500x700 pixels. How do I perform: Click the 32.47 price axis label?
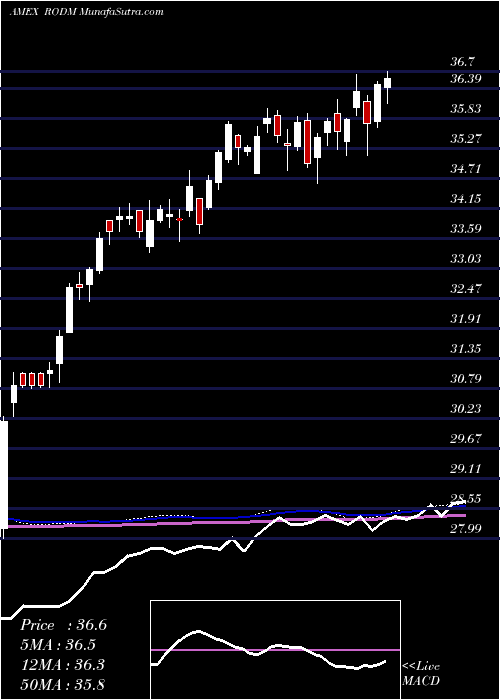pyautogui.click(x=467, y=288)
